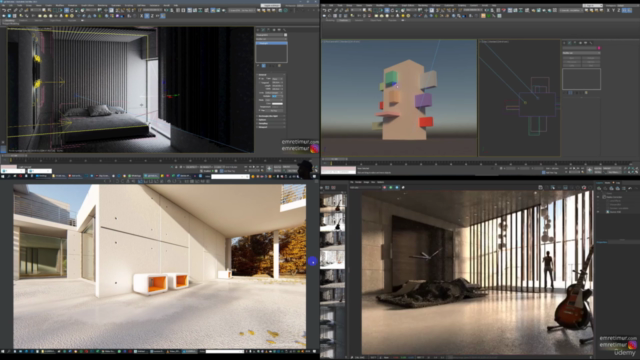
Task: Select first history thumbnail in frame buffer
Action: pyautogui.click(x=332, y=202)
